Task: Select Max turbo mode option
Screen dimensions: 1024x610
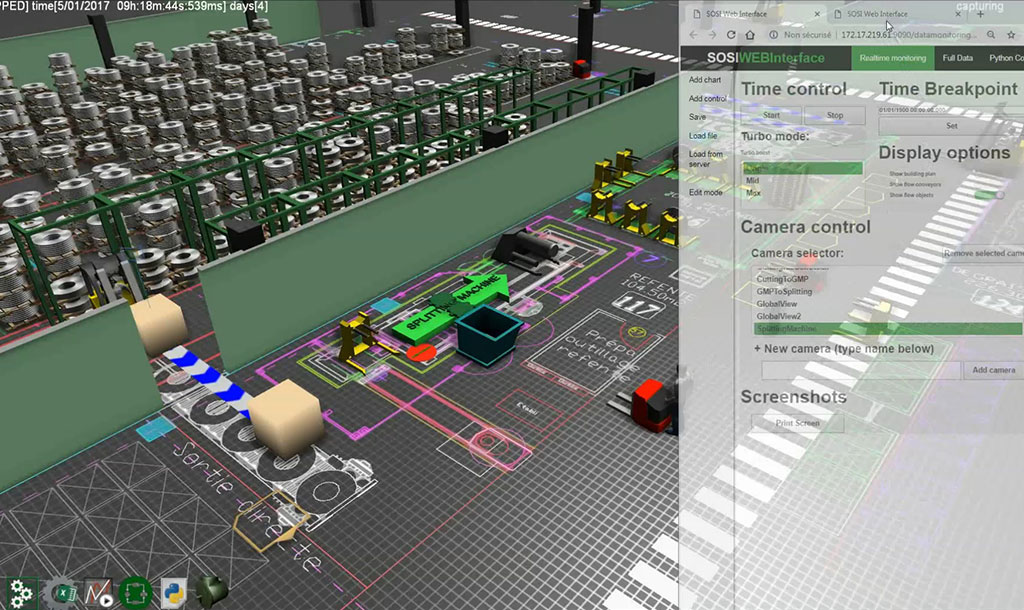Action: click(x=753, y=192)
